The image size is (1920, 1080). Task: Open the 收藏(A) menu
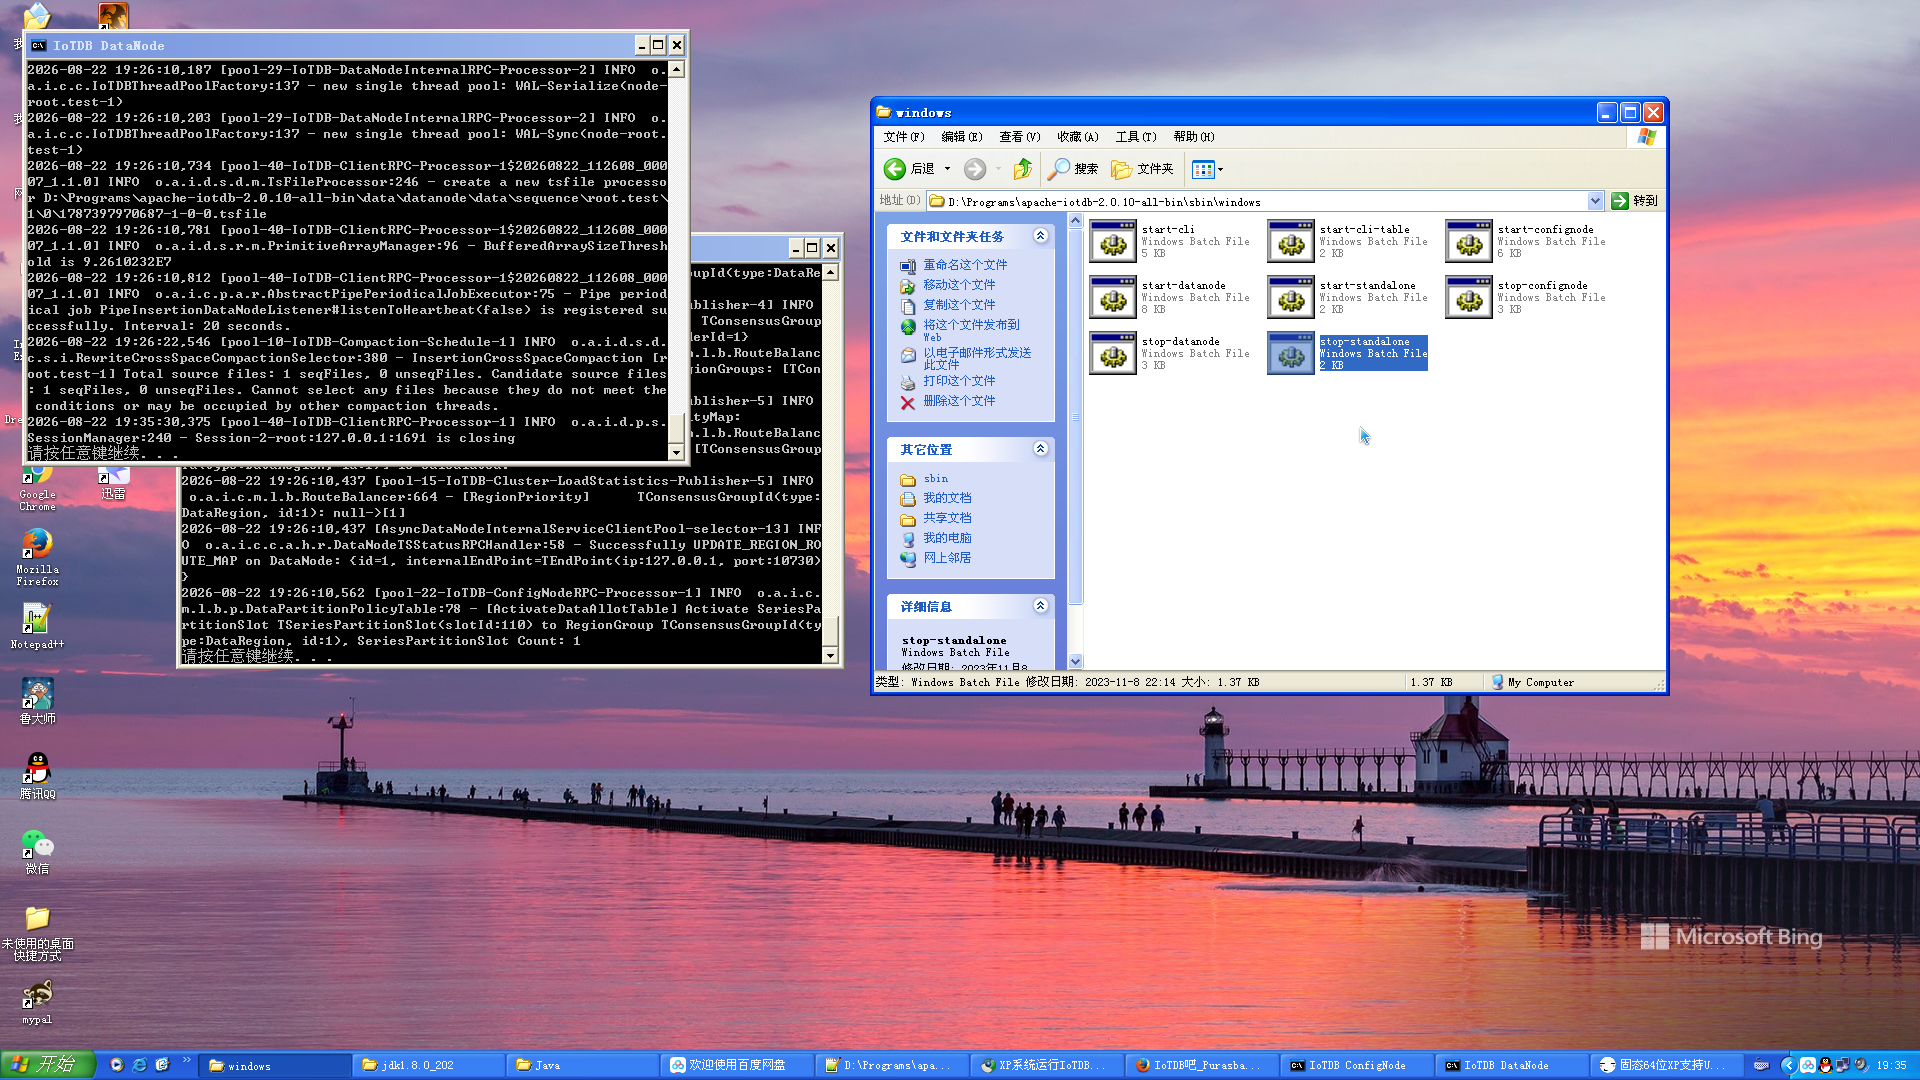1077,137
